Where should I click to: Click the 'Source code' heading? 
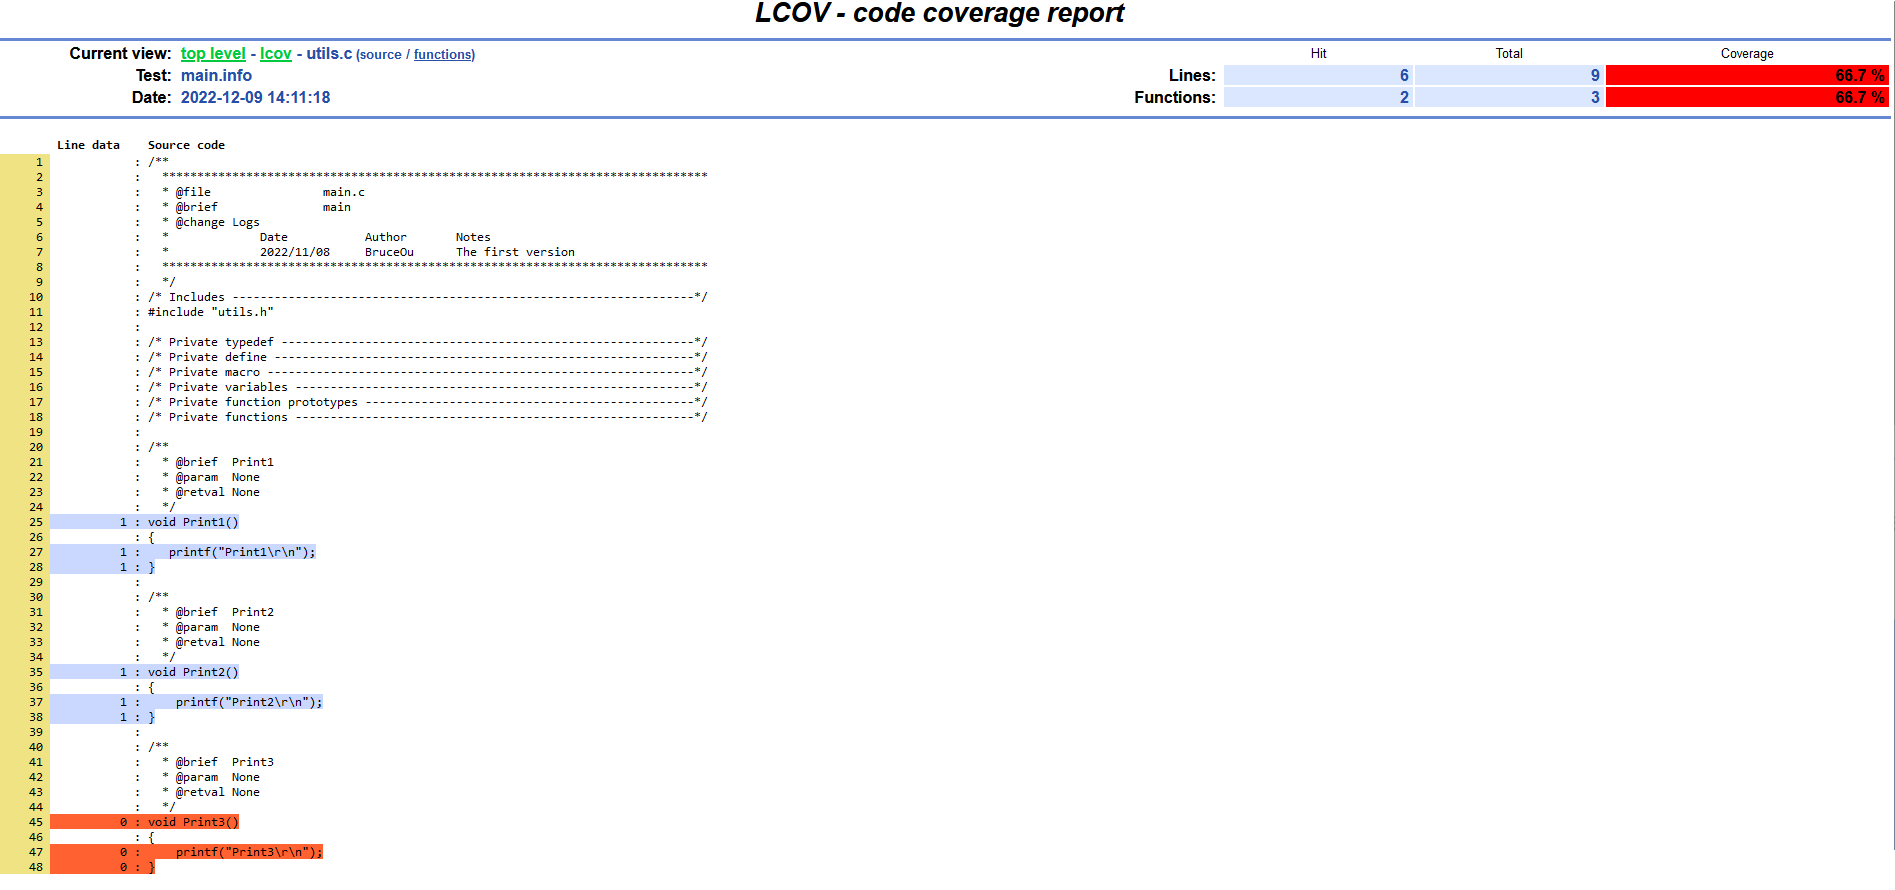pos(186,146)
